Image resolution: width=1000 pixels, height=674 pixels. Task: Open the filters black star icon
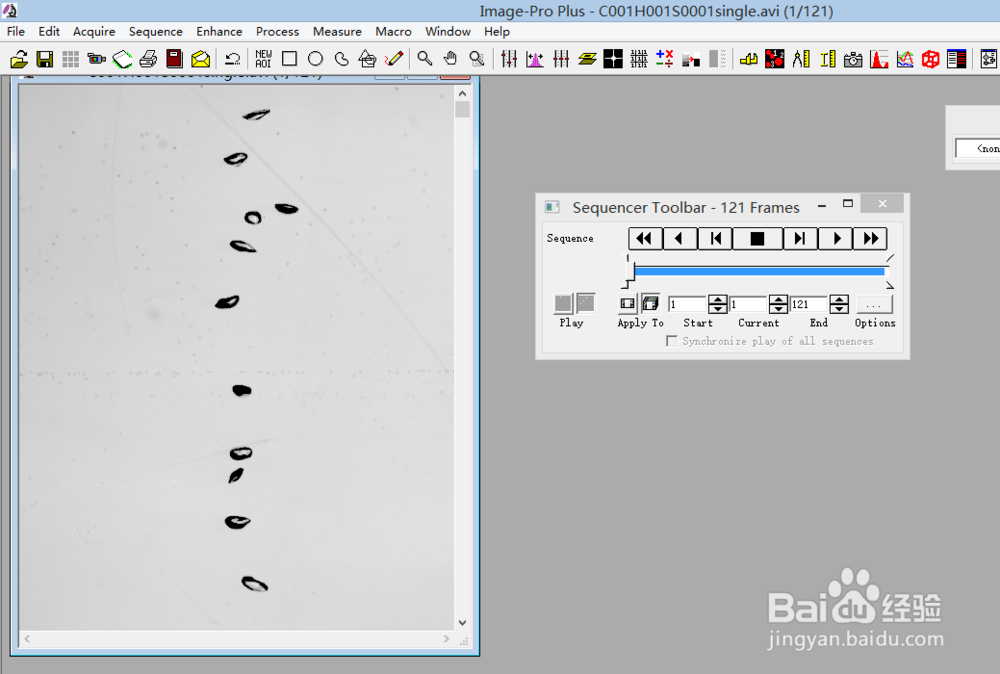613,59
